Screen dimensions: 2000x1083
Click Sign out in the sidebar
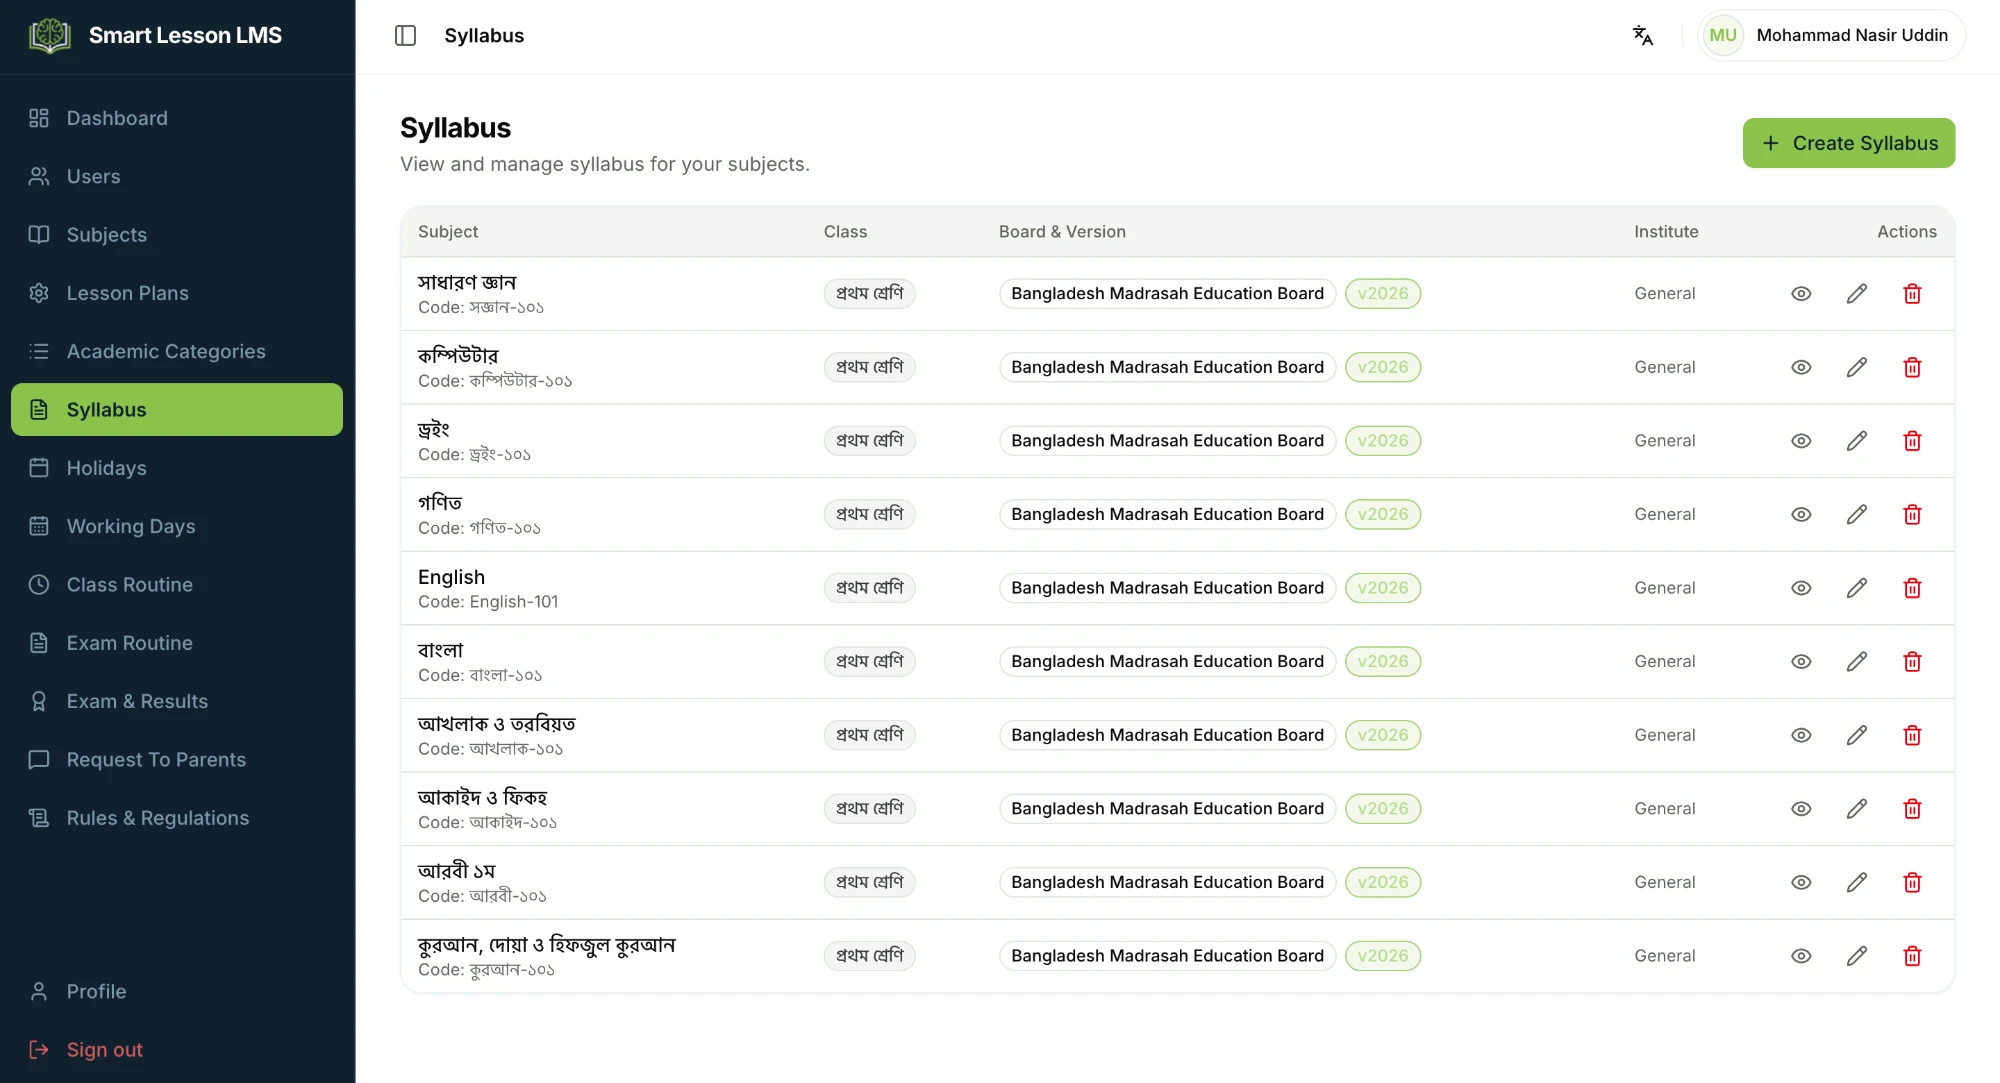pyautogui.click(x=177, y=1050)
